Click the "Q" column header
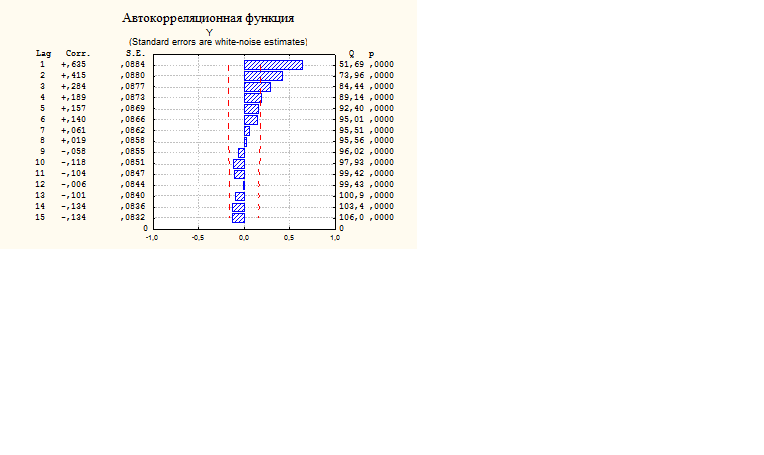The width and height of the screenshot is (764, 455). click(351, 54)
